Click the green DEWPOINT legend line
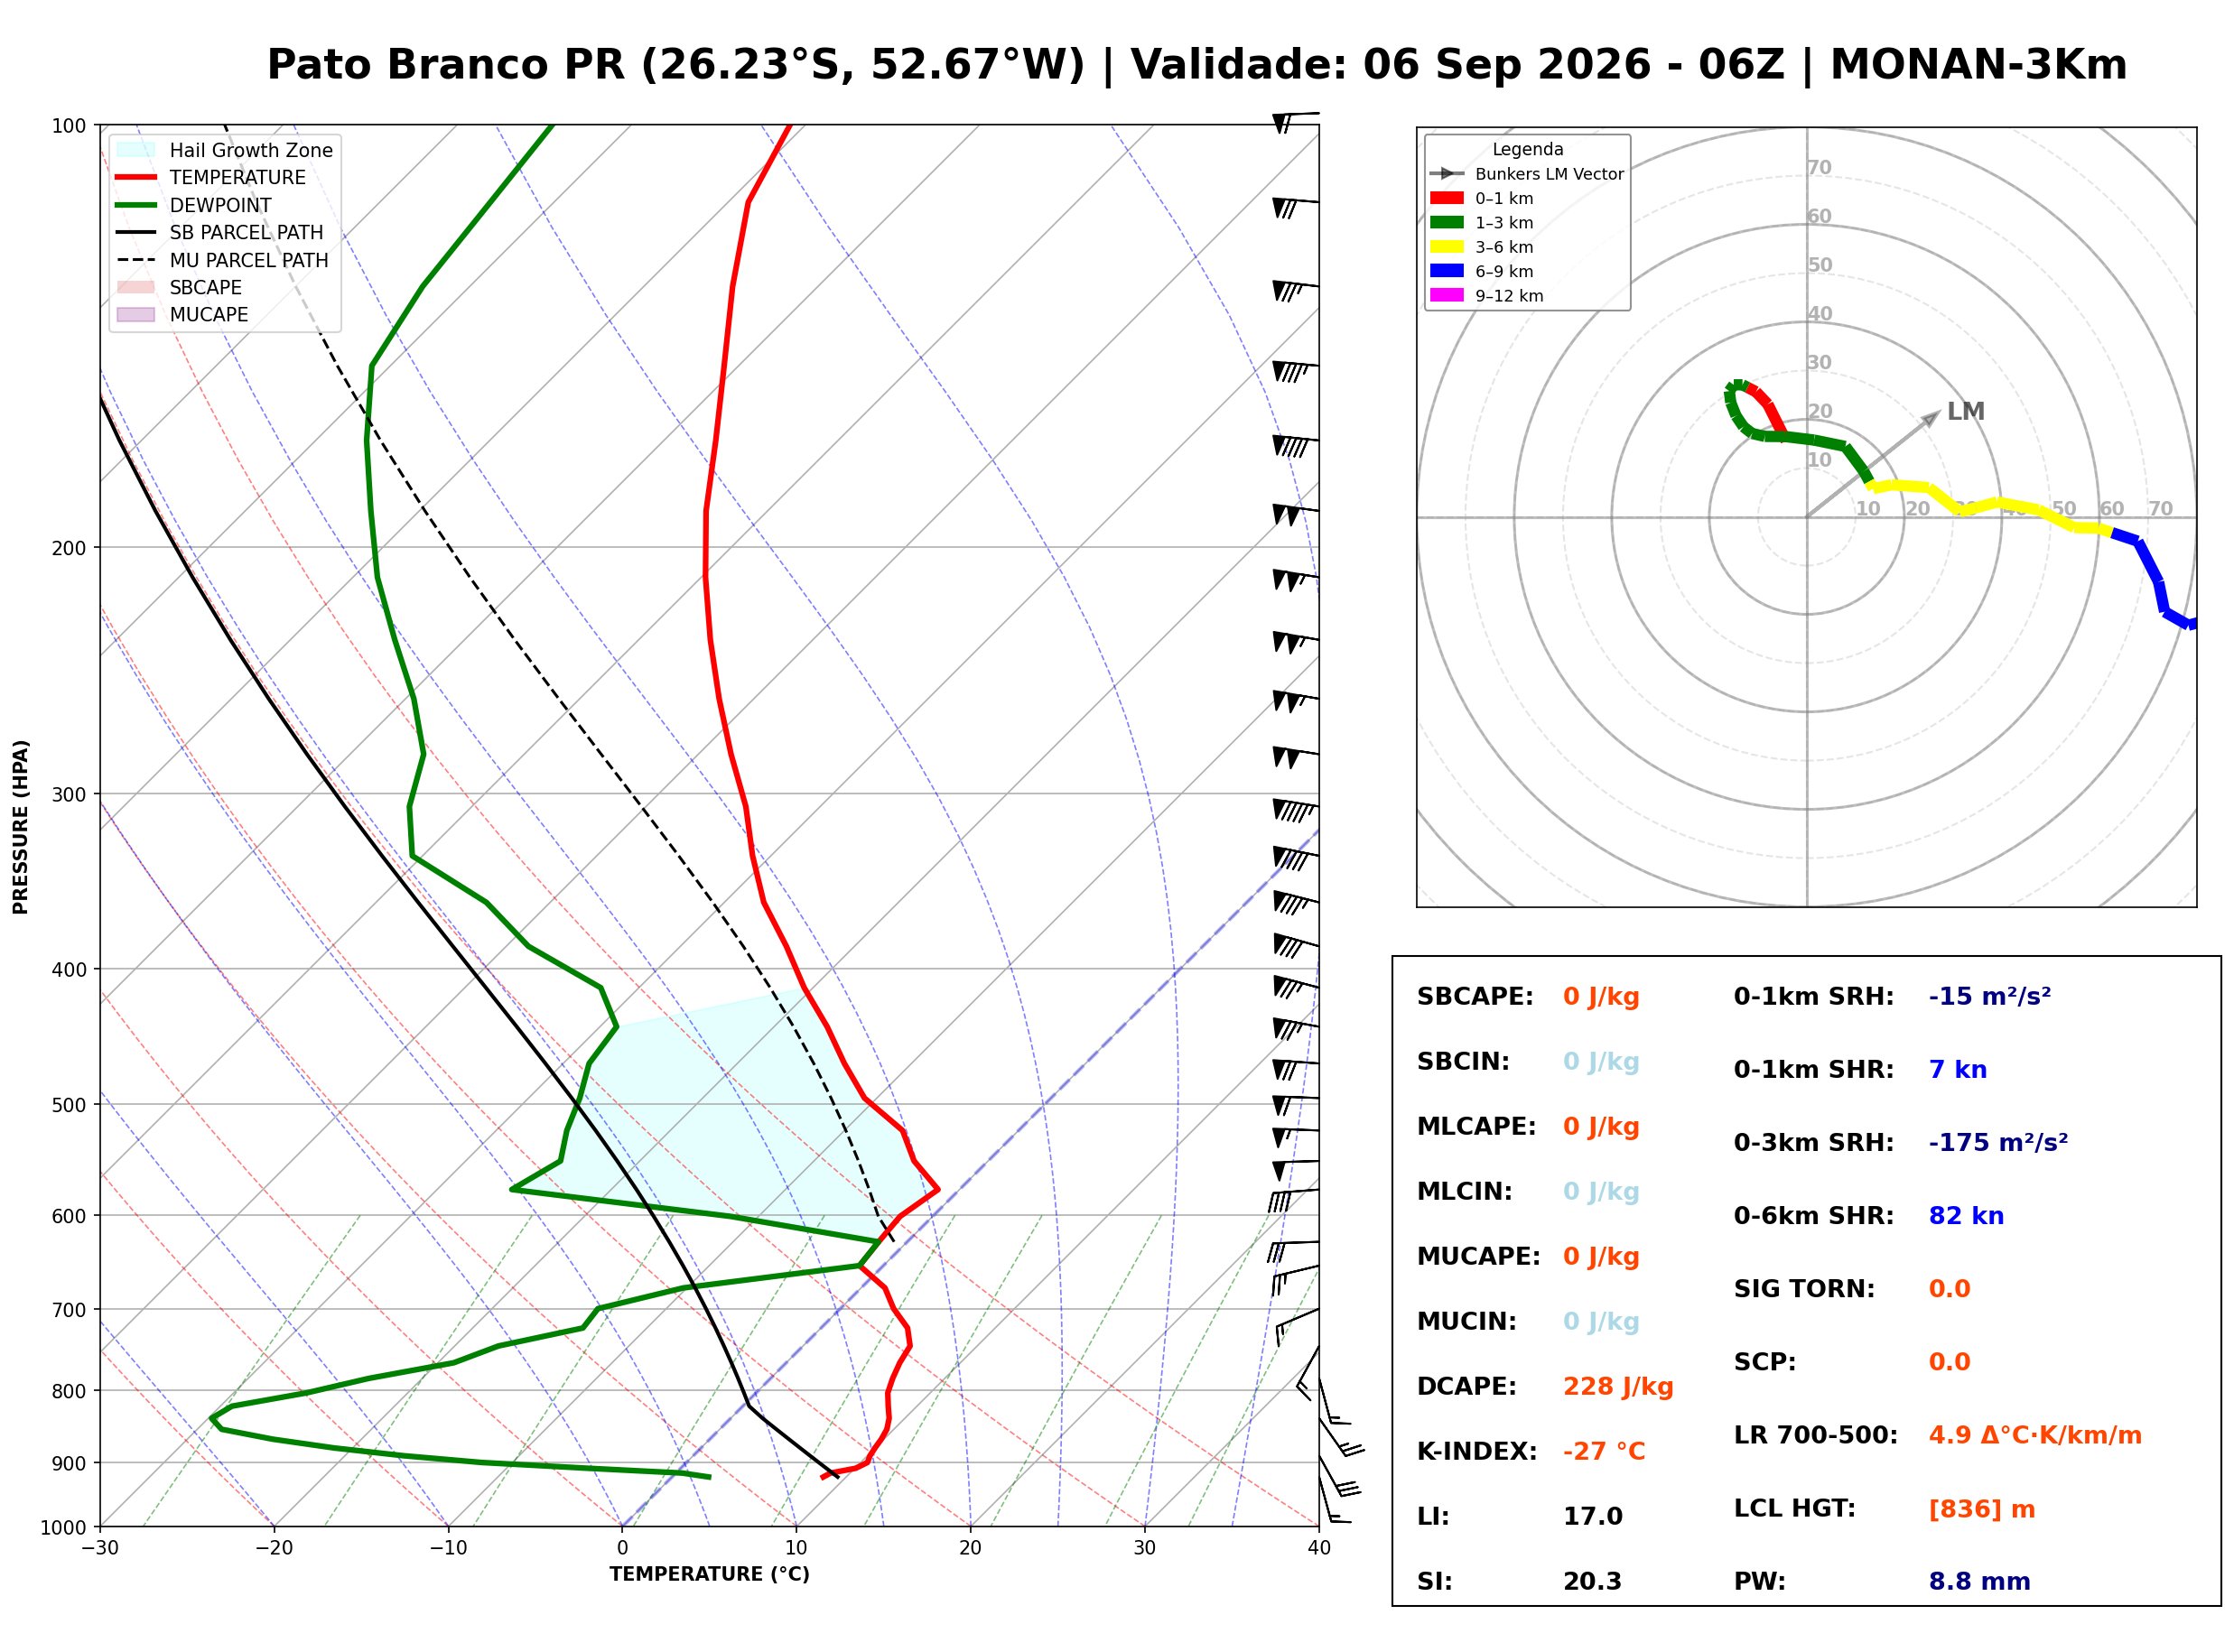This screenshot has height=1652, width=2234. coord(136,205)
